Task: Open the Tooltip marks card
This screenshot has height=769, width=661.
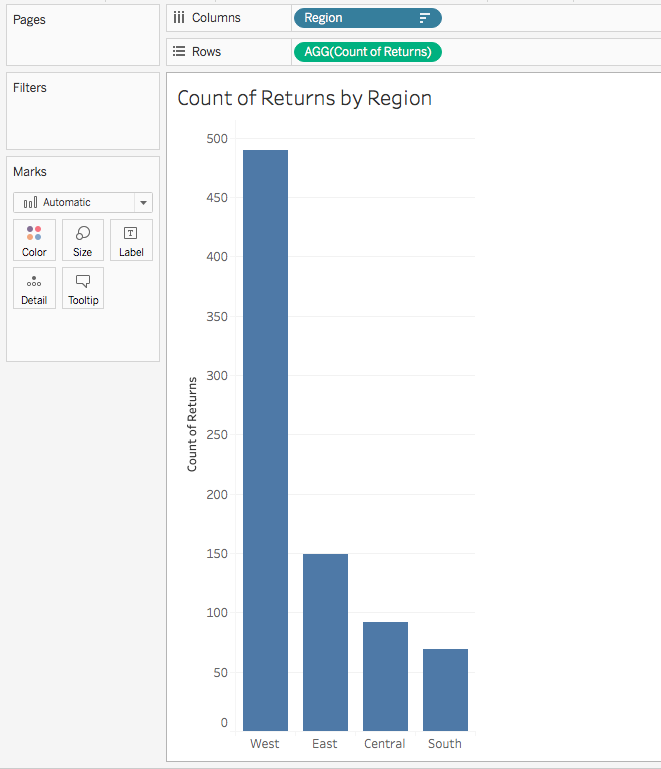Action: click(x=83, y=288)
